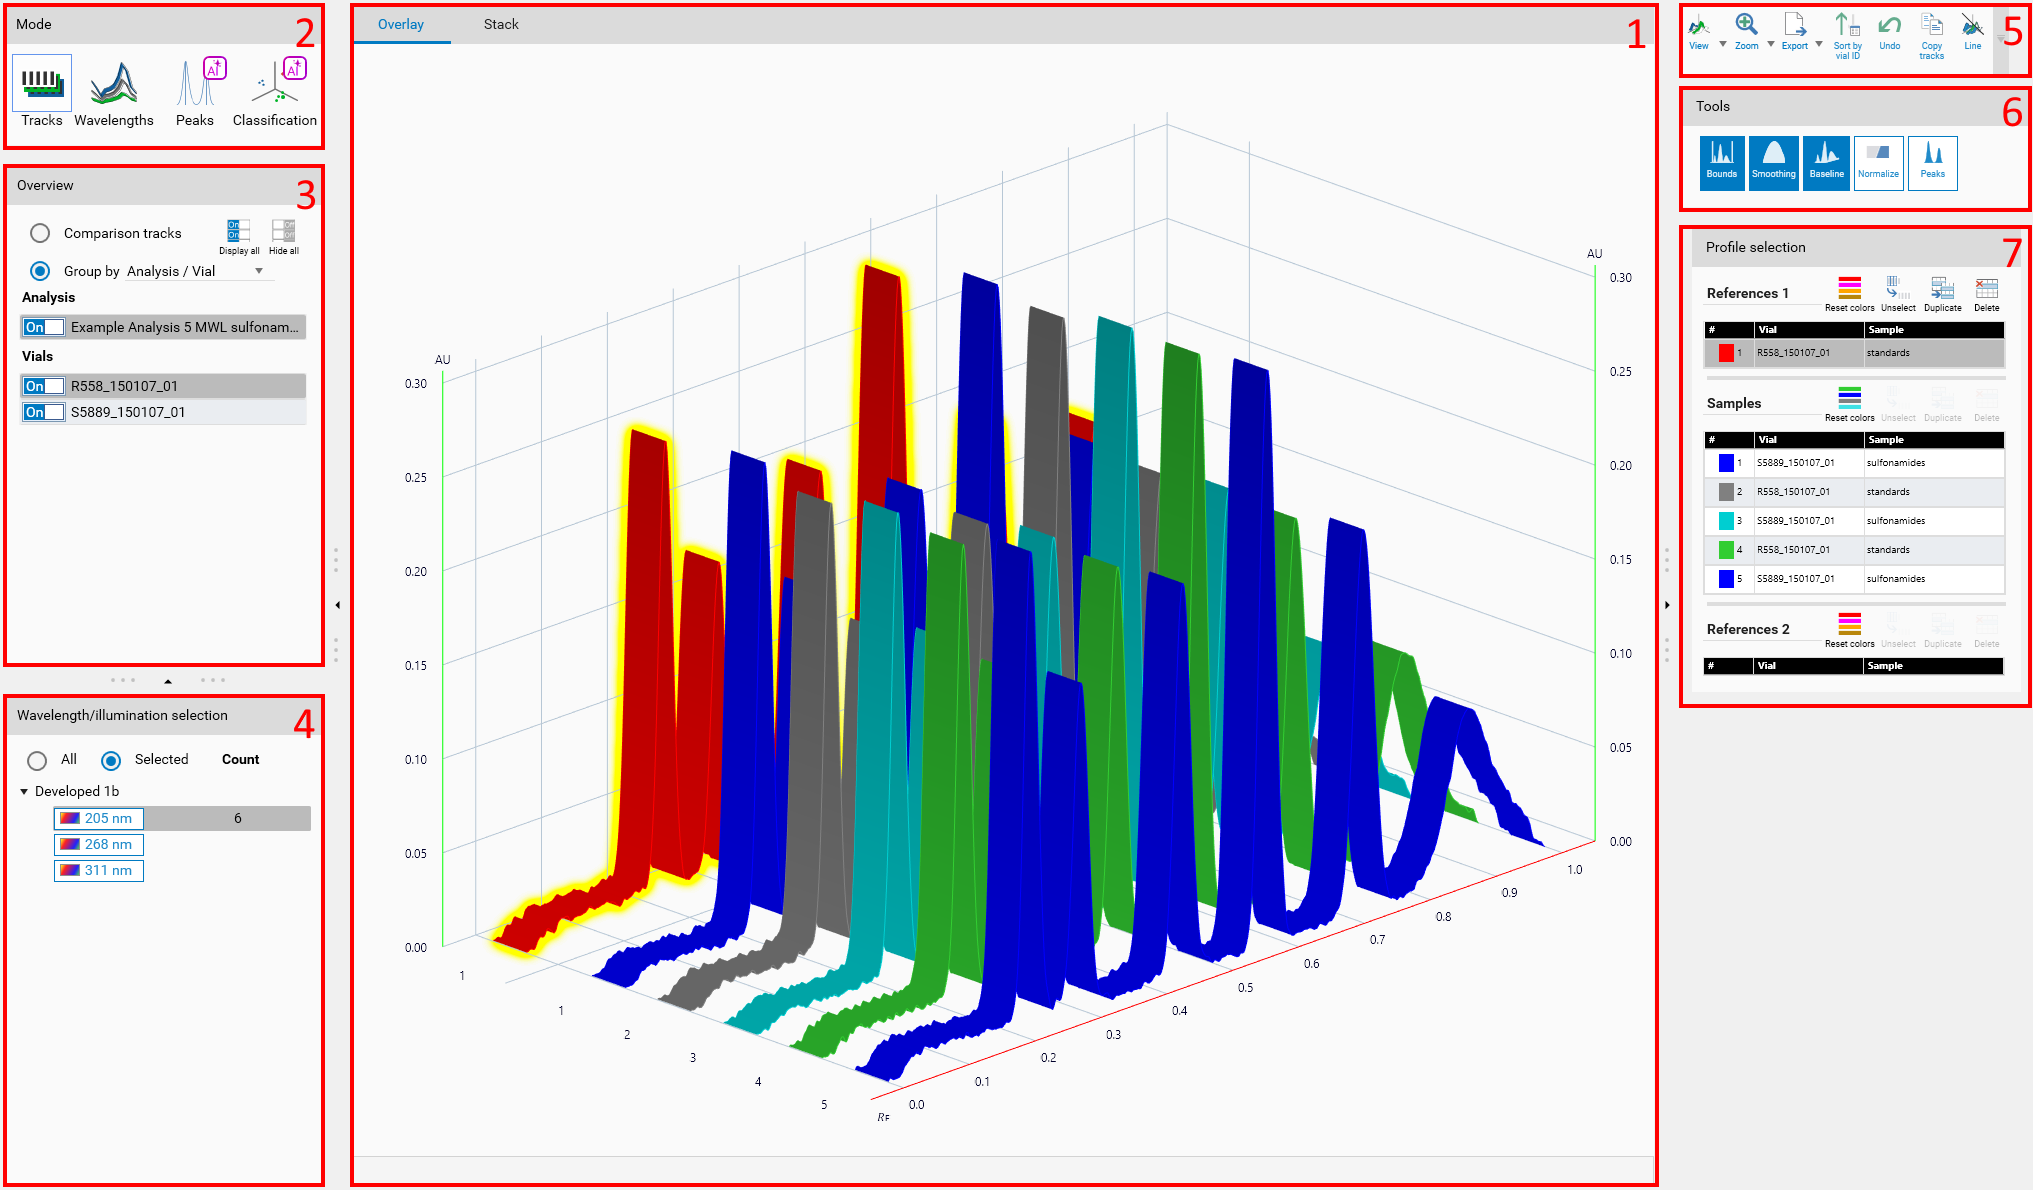This screenshot has height=1190, width=2033.
Task: Click Sort by vial ID
Action: [1847, 35]
